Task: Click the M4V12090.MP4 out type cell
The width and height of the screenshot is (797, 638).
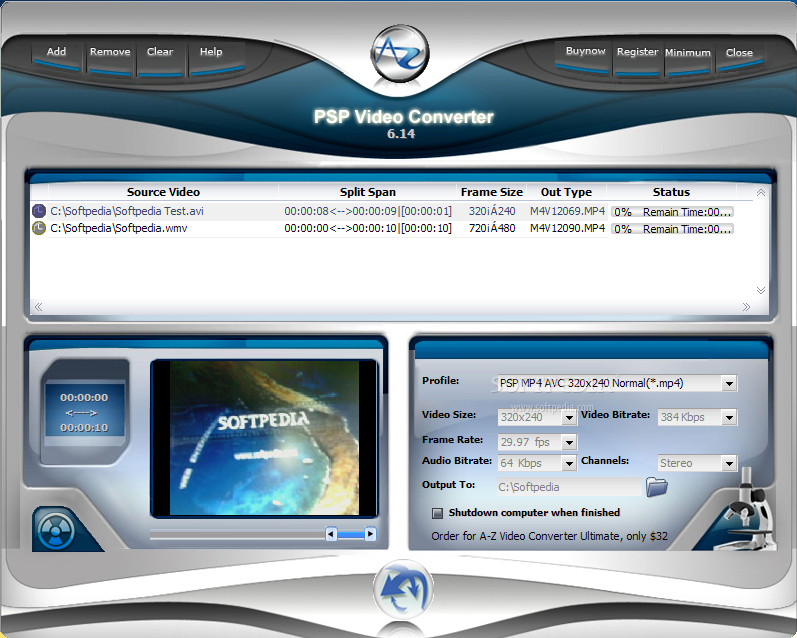Action: click(x=567, y=228)
